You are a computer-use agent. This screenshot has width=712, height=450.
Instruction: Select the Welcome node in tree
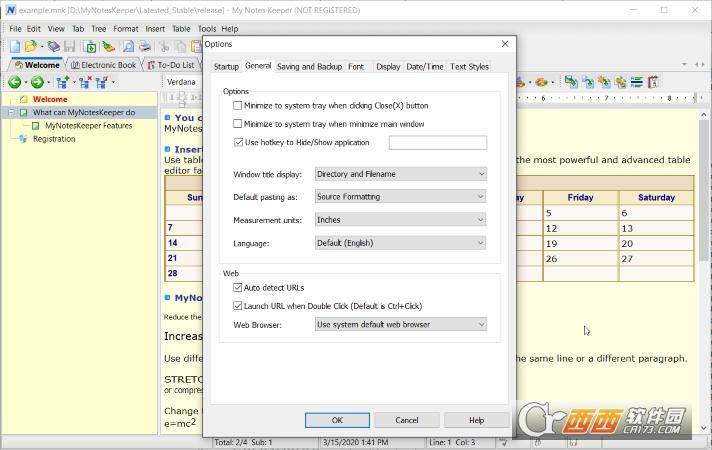(x=50, y=99)
